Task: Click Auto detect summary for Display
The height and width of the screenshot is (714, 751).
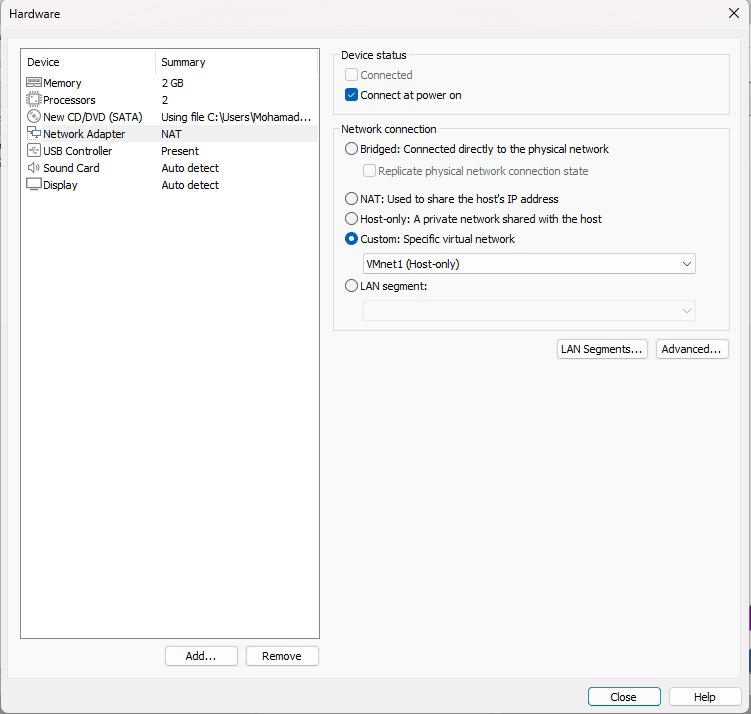Action: pyautogui.click(x=190, y=185)
